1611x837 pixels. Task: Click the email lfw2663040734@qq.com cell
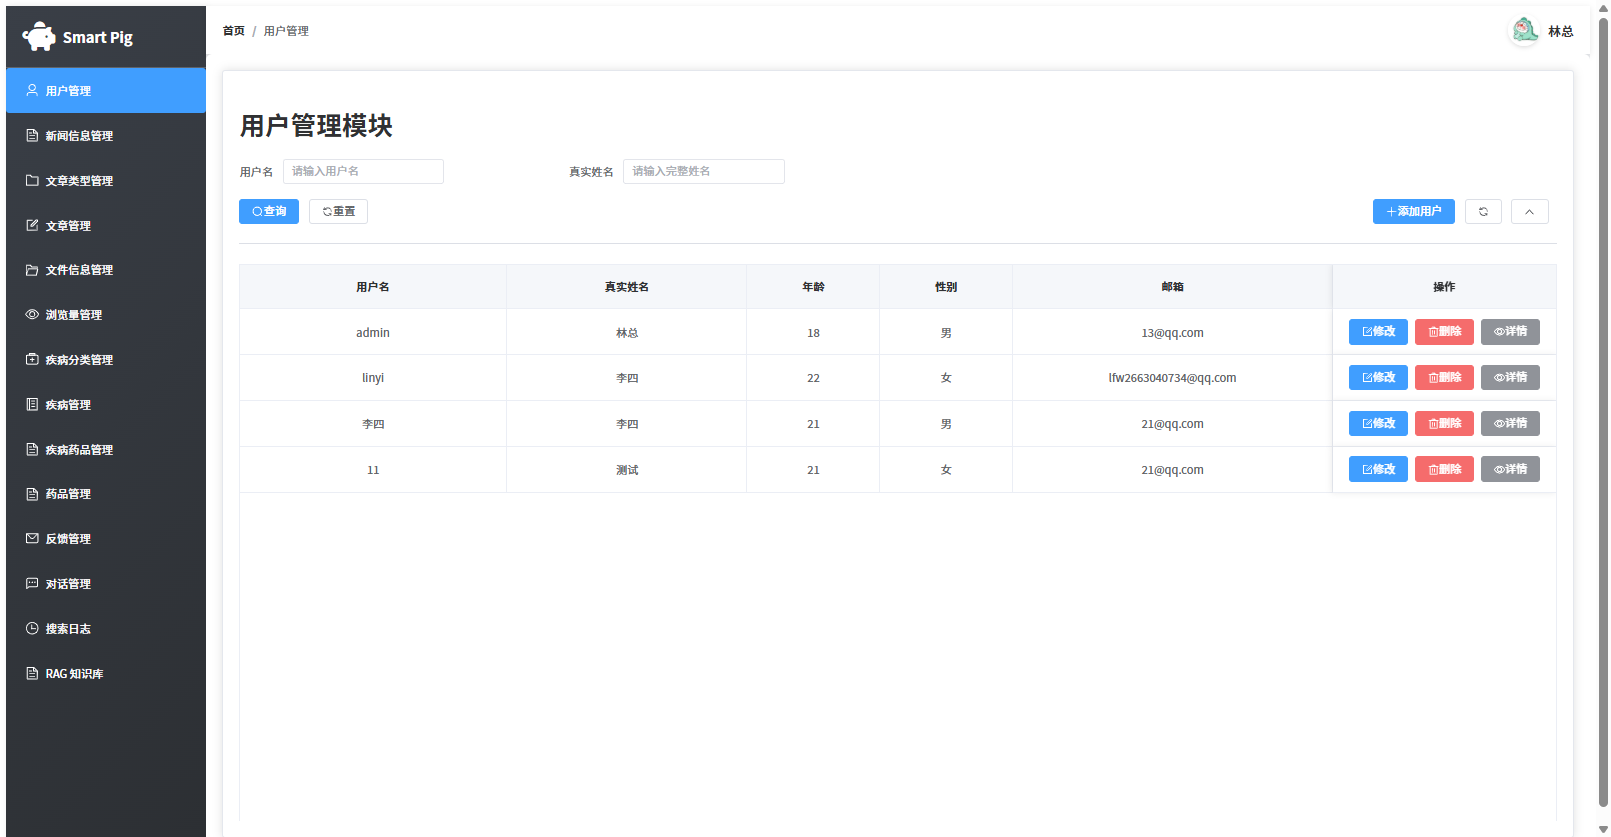[1172, 378]
